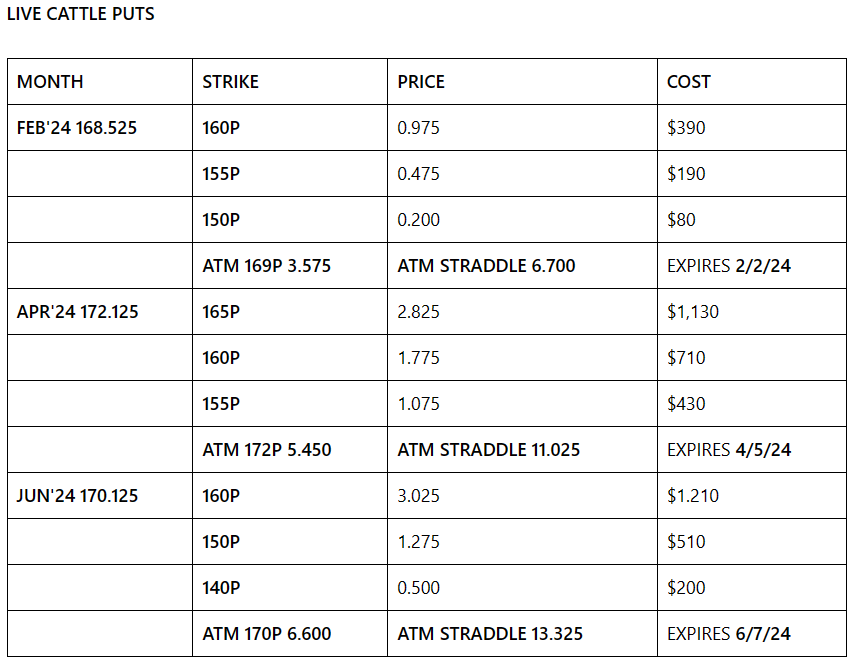Click the ATM STRADDLE 11.025 cell

pos(490,450)
